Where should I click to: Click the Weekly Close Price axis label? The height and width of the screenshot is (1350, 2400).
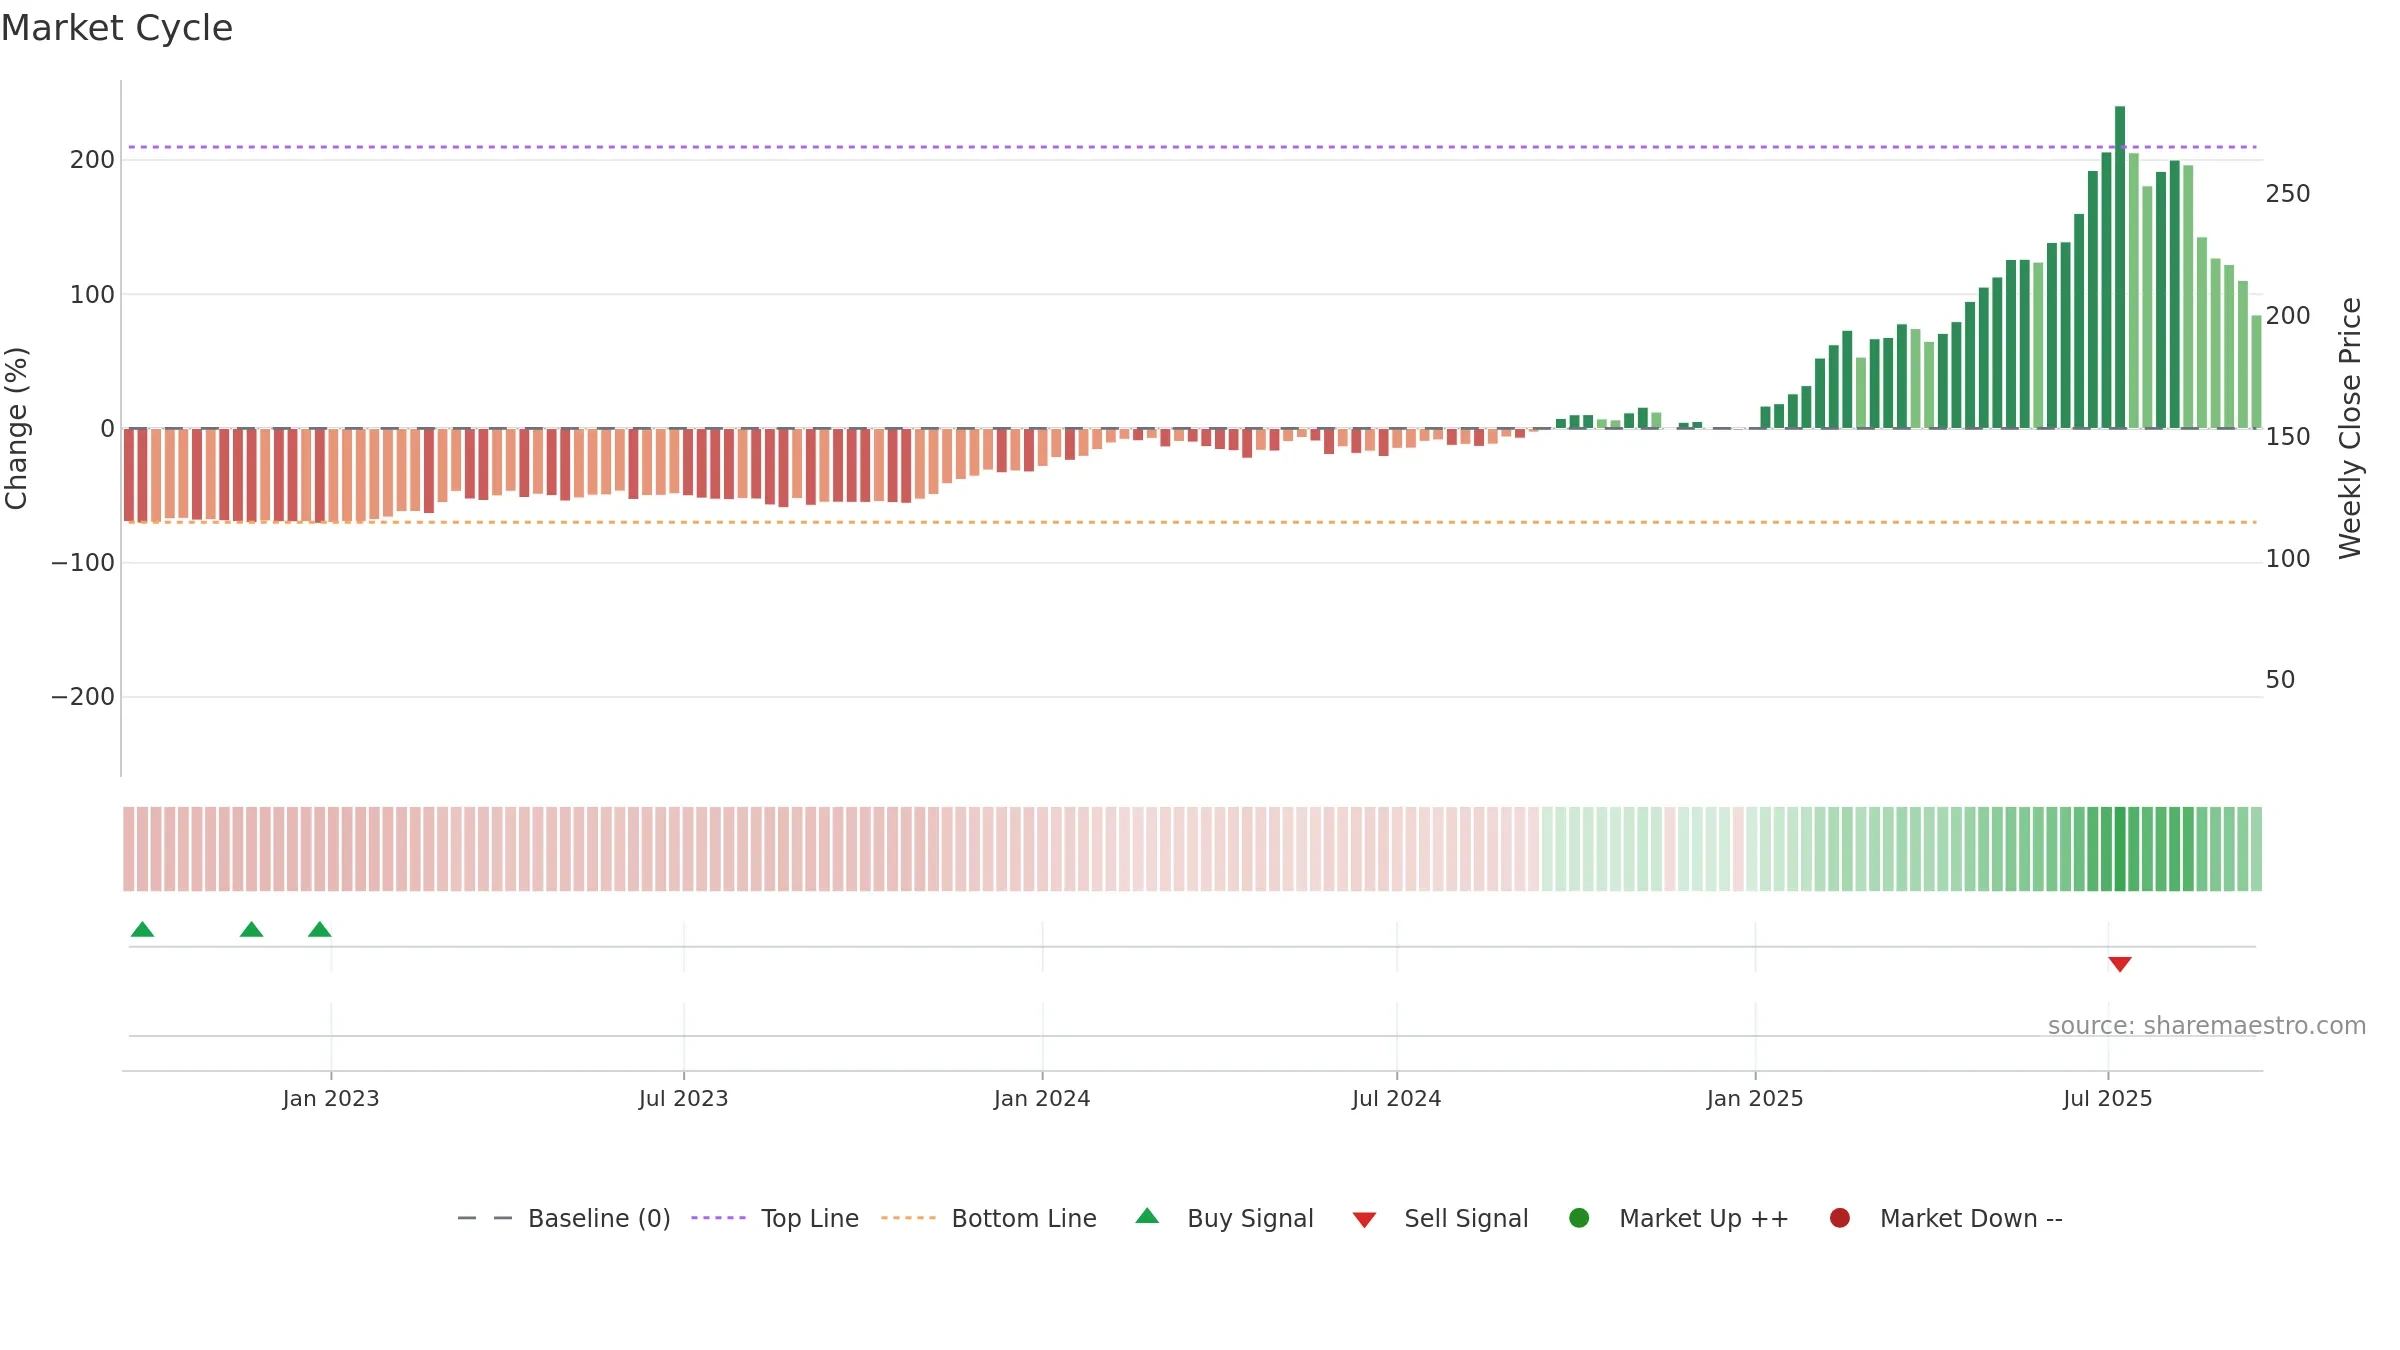coord(2350,428)
